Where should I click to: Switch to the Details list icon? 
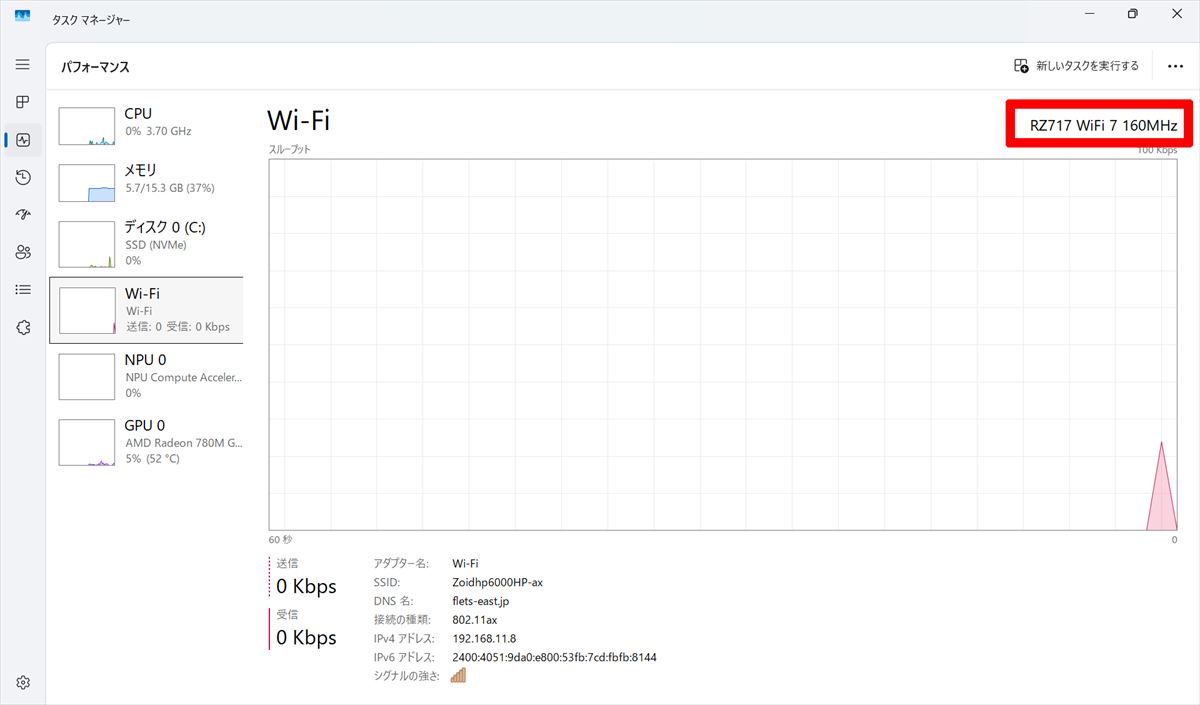tap(23, 289)
